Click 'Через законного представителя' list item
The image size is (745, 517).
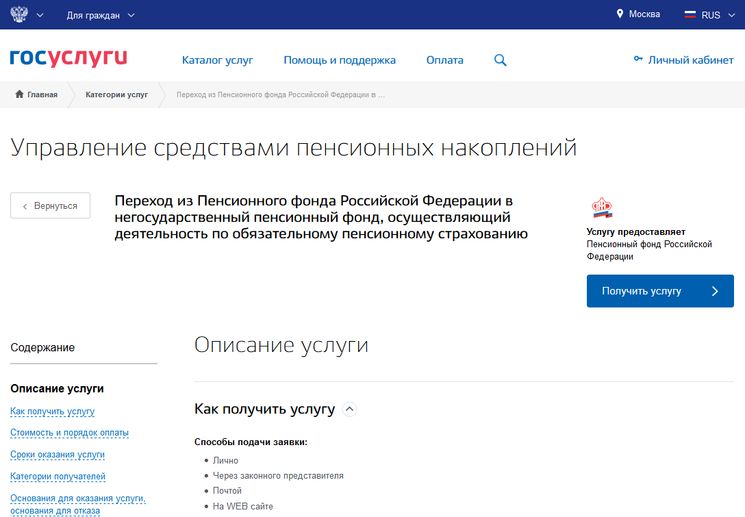[x=278, y=476]
